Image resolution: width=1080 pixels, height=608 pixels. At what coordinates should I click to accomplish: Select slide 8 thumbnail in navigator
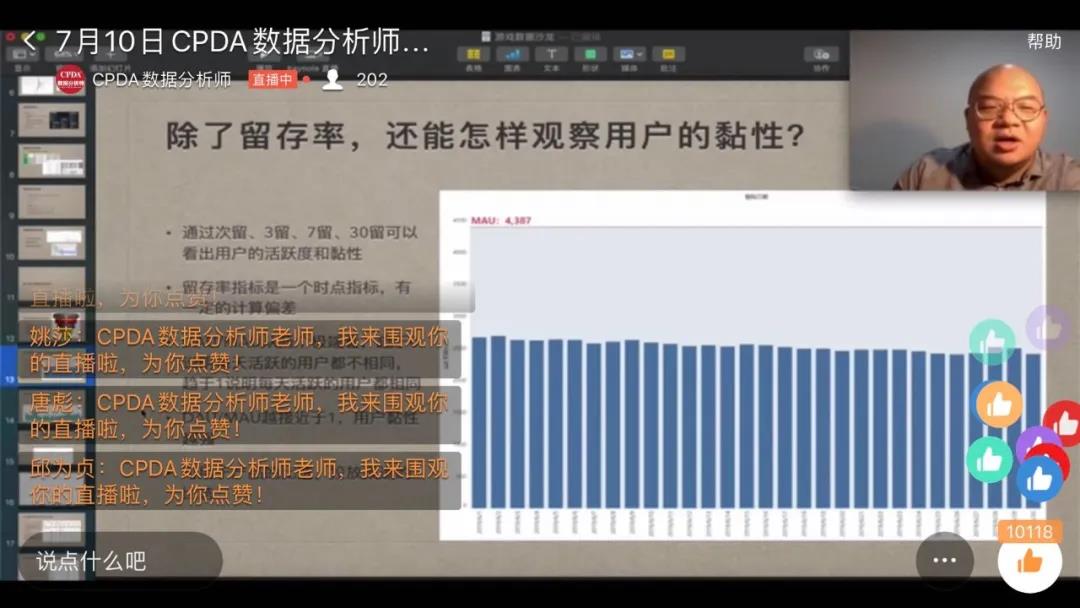click(x=52, y=161)
